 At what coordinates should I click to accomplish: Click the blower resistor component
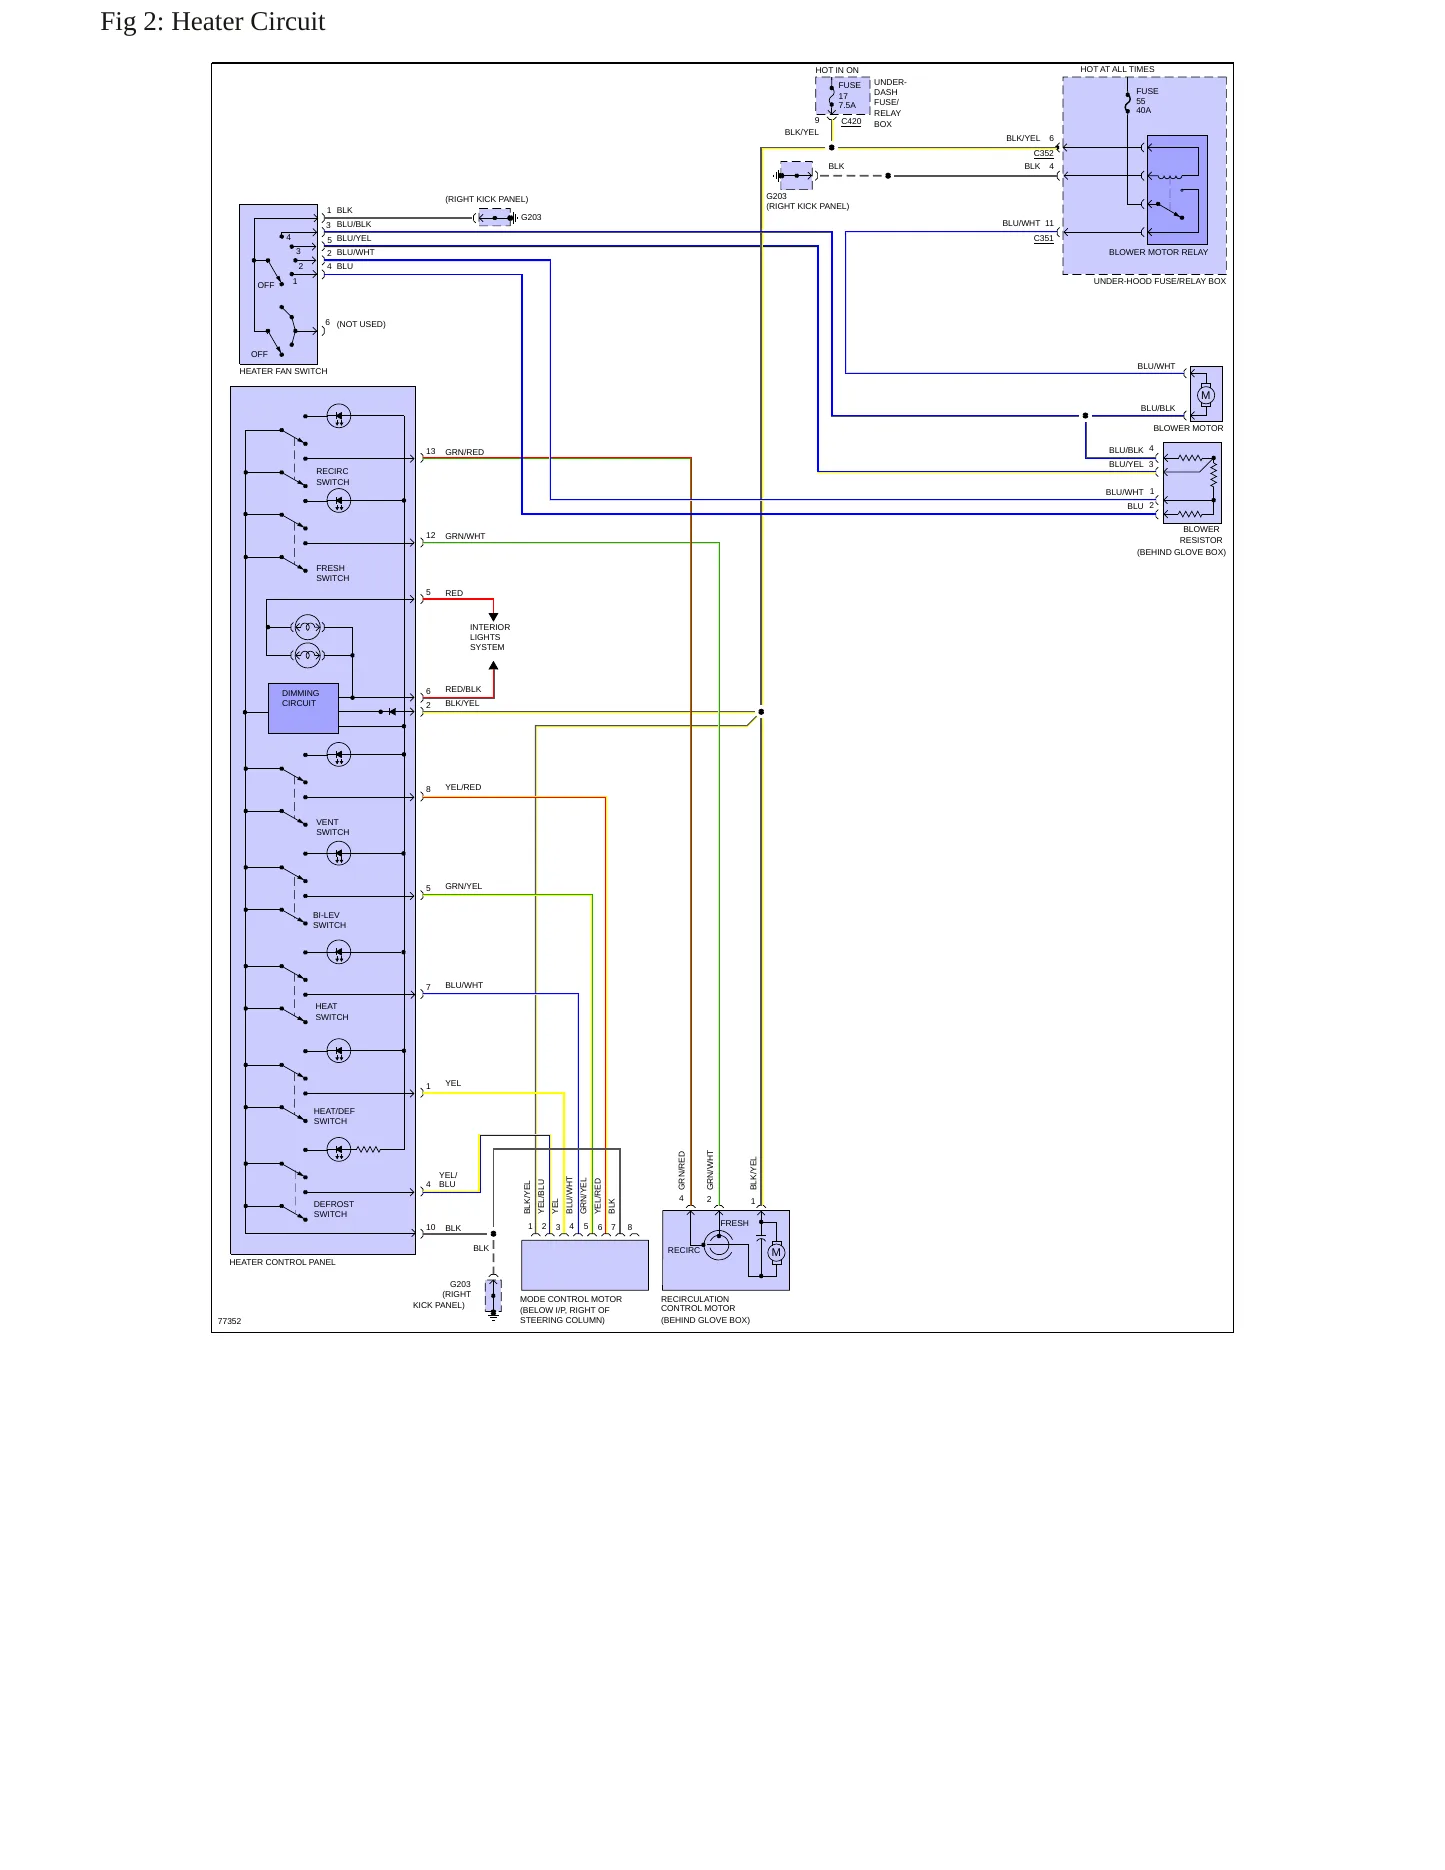point(1192,483)
